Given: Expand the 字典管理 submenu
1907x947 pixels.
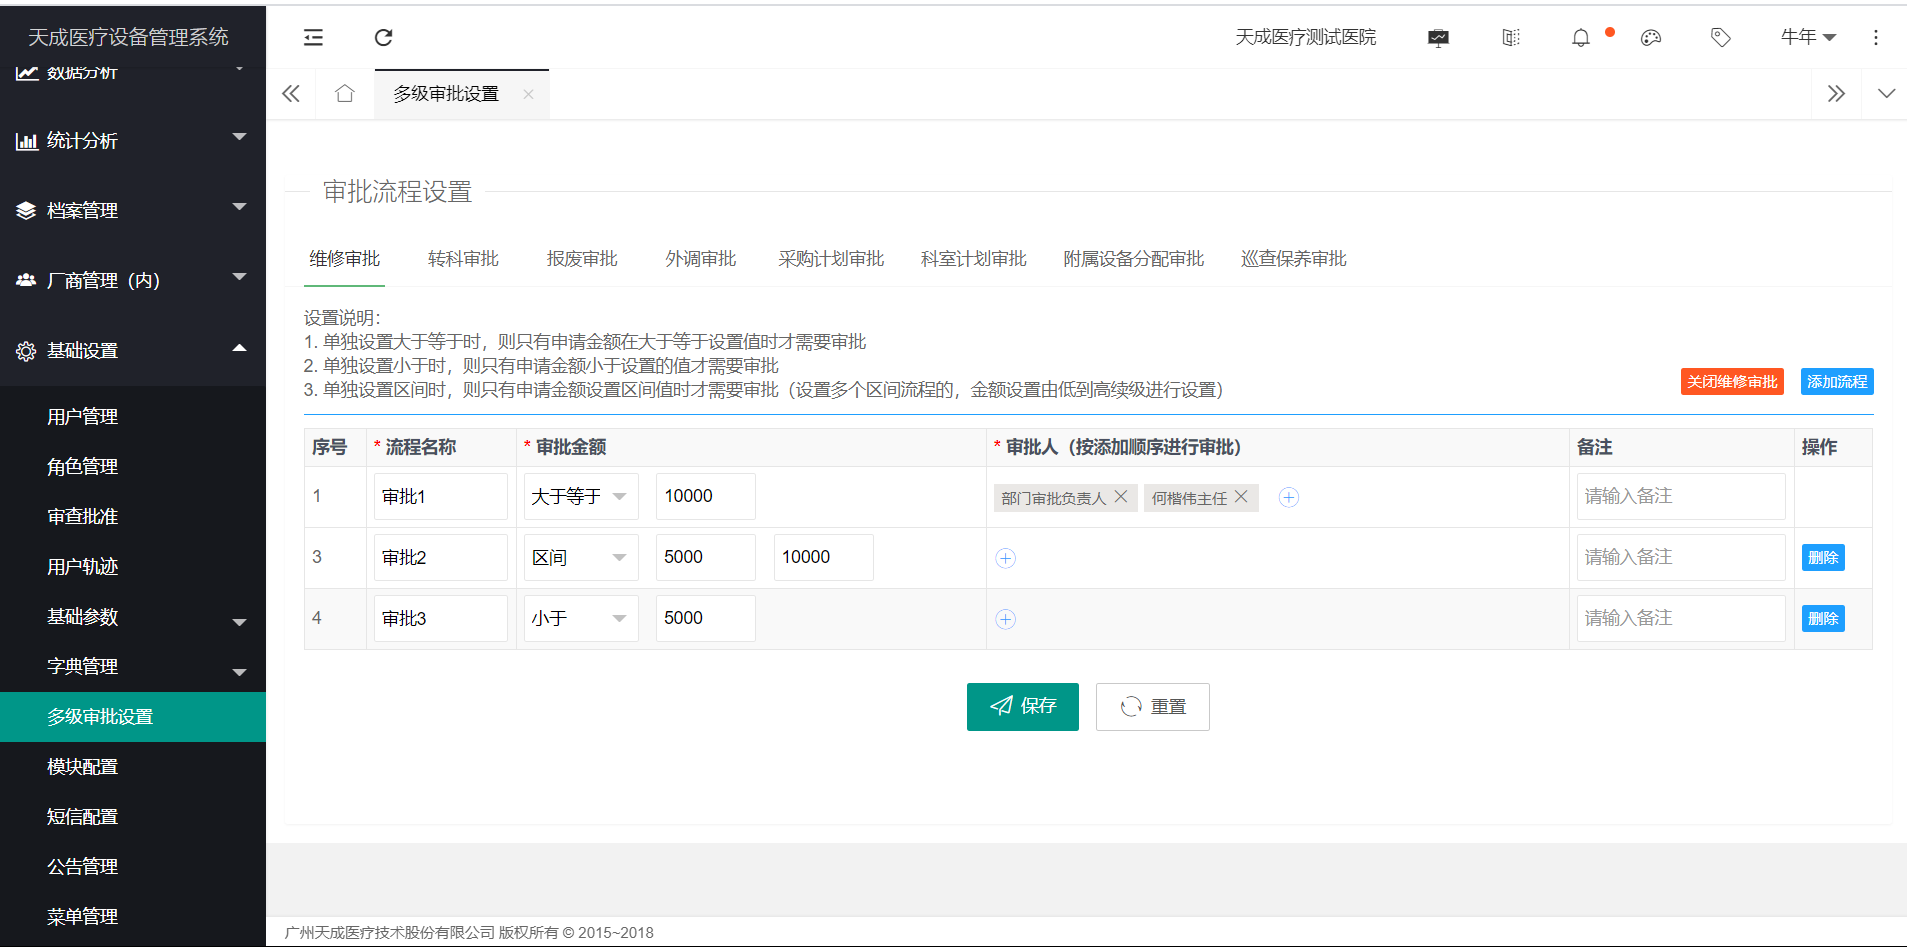Looking at the screenshot, I should (133, 666).
